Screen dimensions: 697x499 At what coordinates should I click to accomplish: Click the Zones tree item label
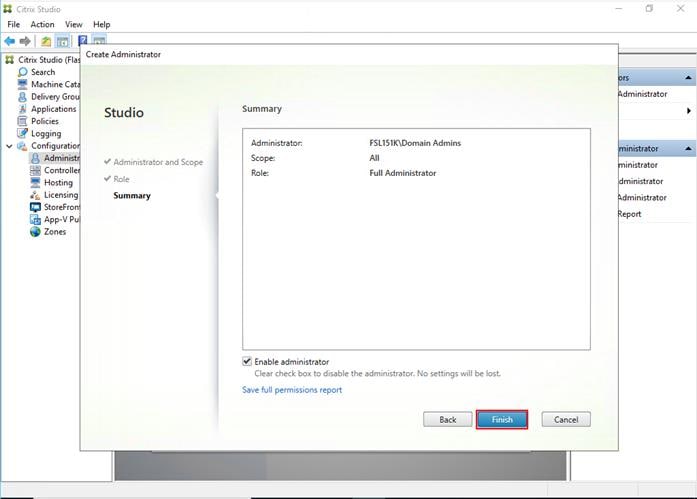55,232
